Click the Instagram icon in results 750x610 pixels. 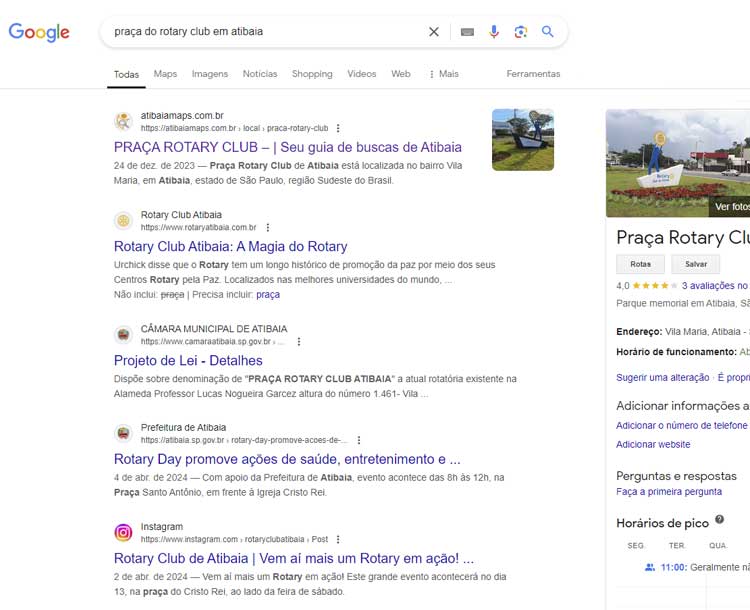pos(123,532)
